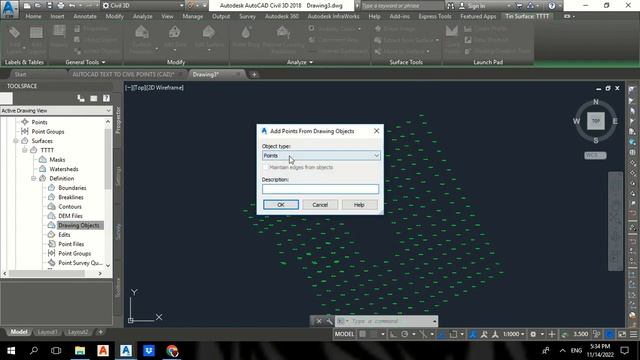Expand the Analyze ribbon panel arrow

click(x=300, y=62)
